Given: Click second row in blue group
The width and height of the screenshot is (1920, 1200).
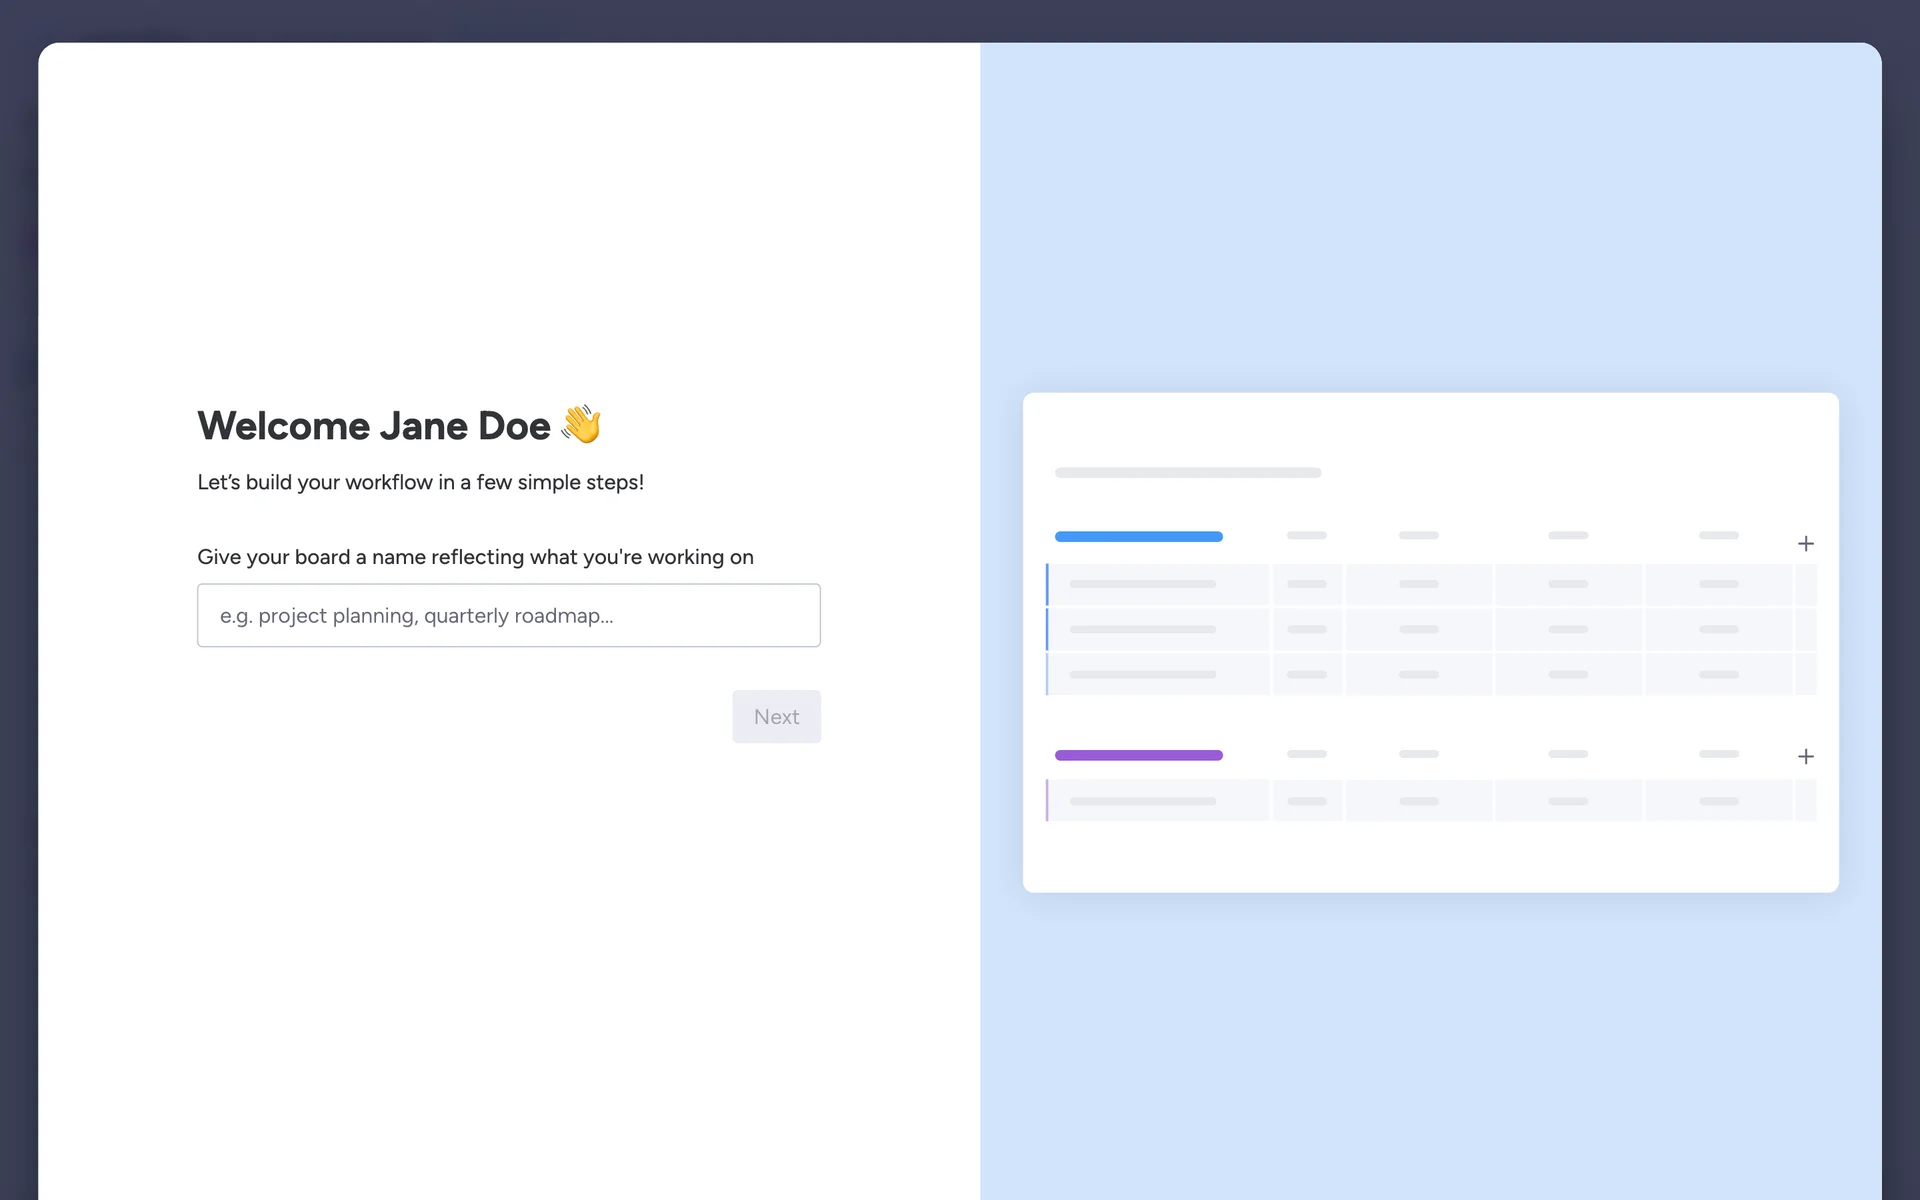Looking at the screenshot, I should (x=1142, y=629).
